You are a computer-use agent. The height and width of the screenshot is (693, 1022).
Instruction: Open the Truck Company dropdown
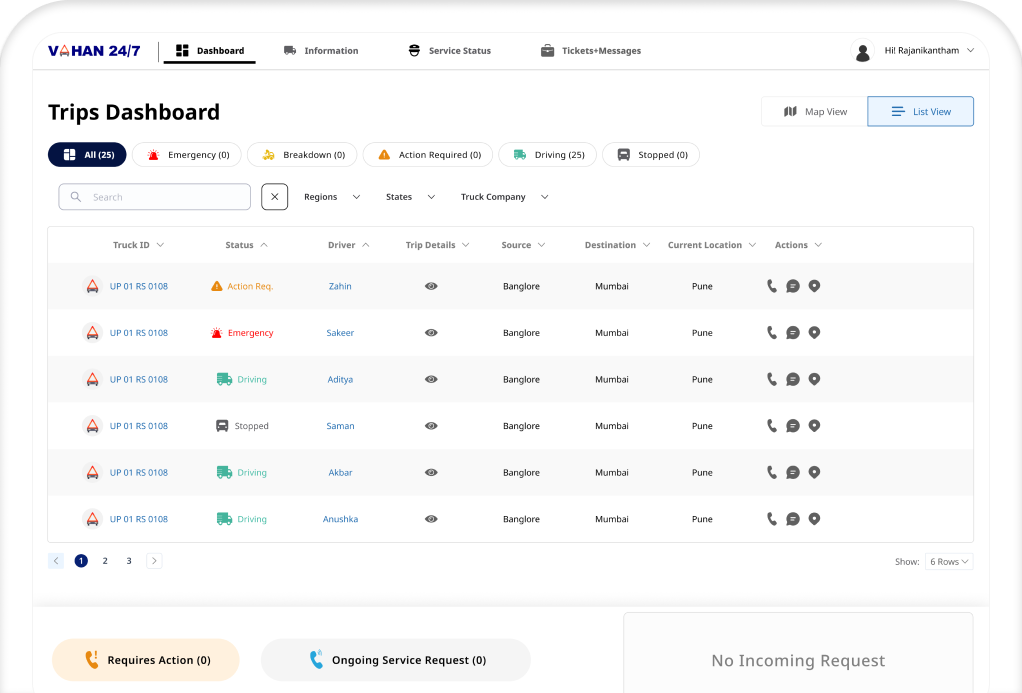pyautogui.click(x=504, y=197)
